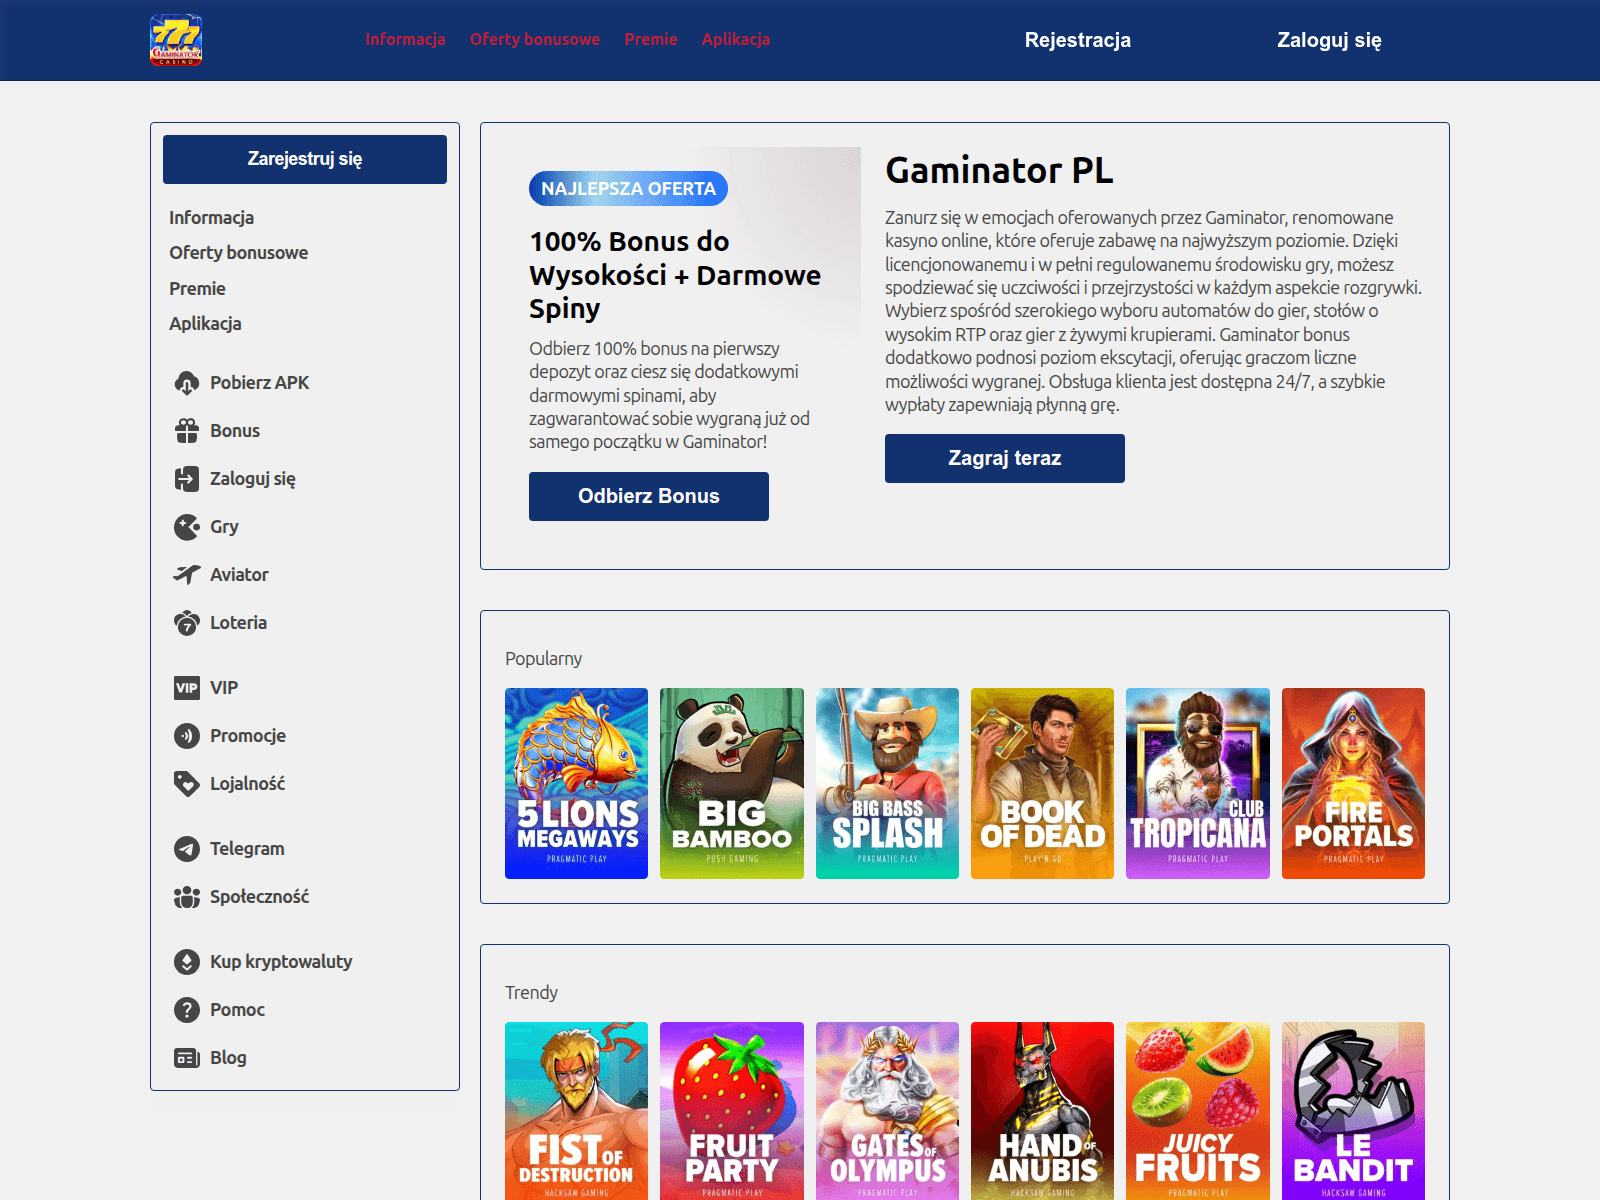Select Premie link in the sidebar
Screen dimensions: 1600x1200
point(197,289)
